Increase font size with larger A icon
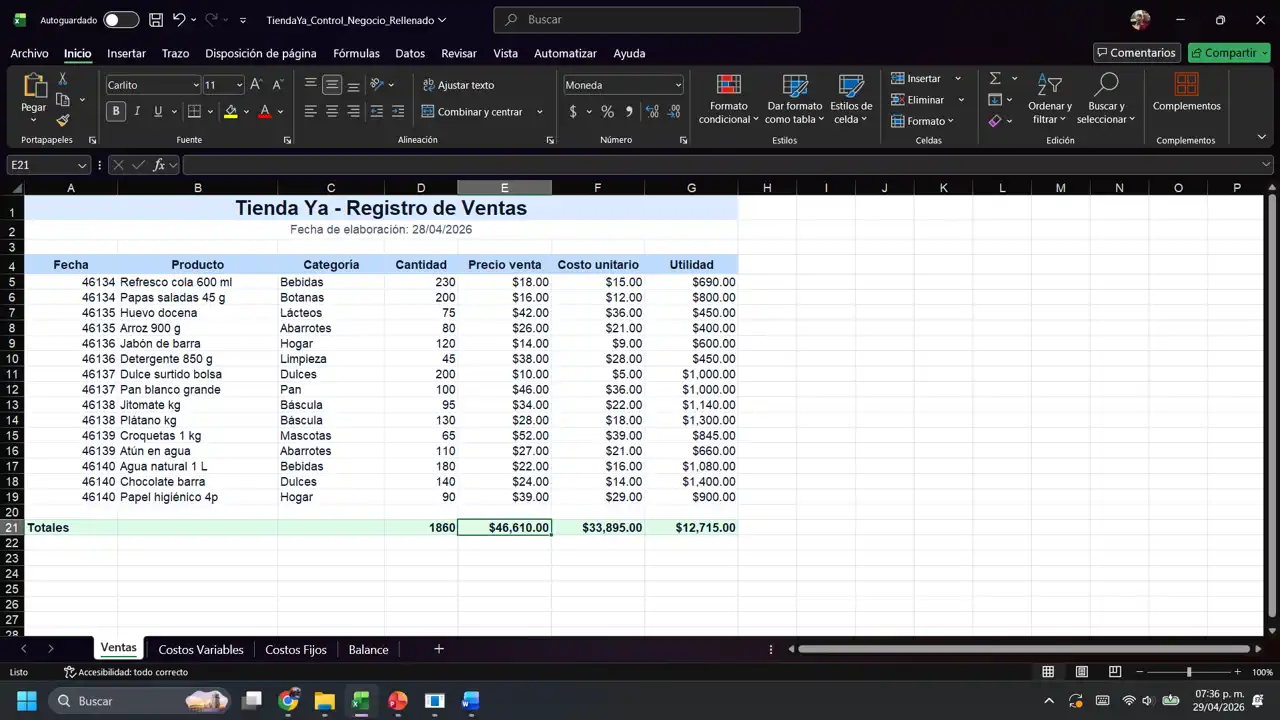The image size is (1280, 720). click(256, 85)
